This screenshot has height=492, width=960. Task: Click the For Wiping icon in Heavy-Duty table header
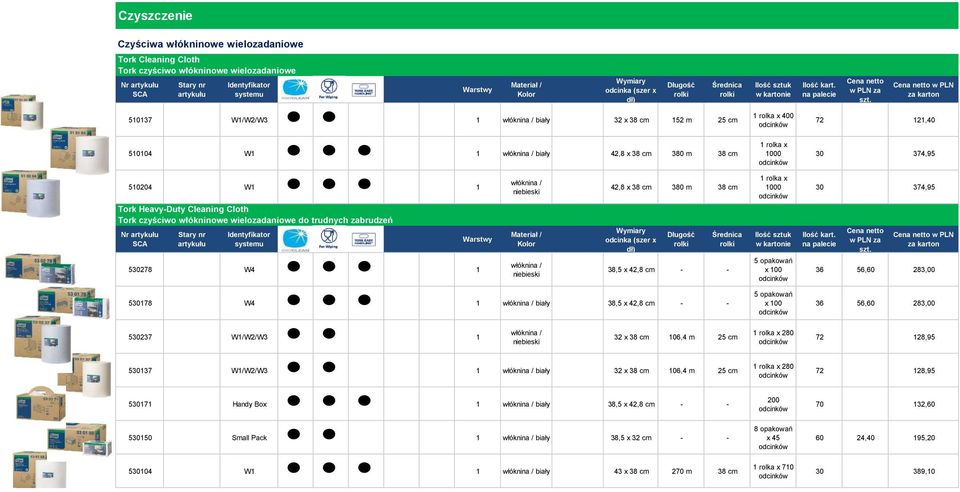(x=329, y=239)
